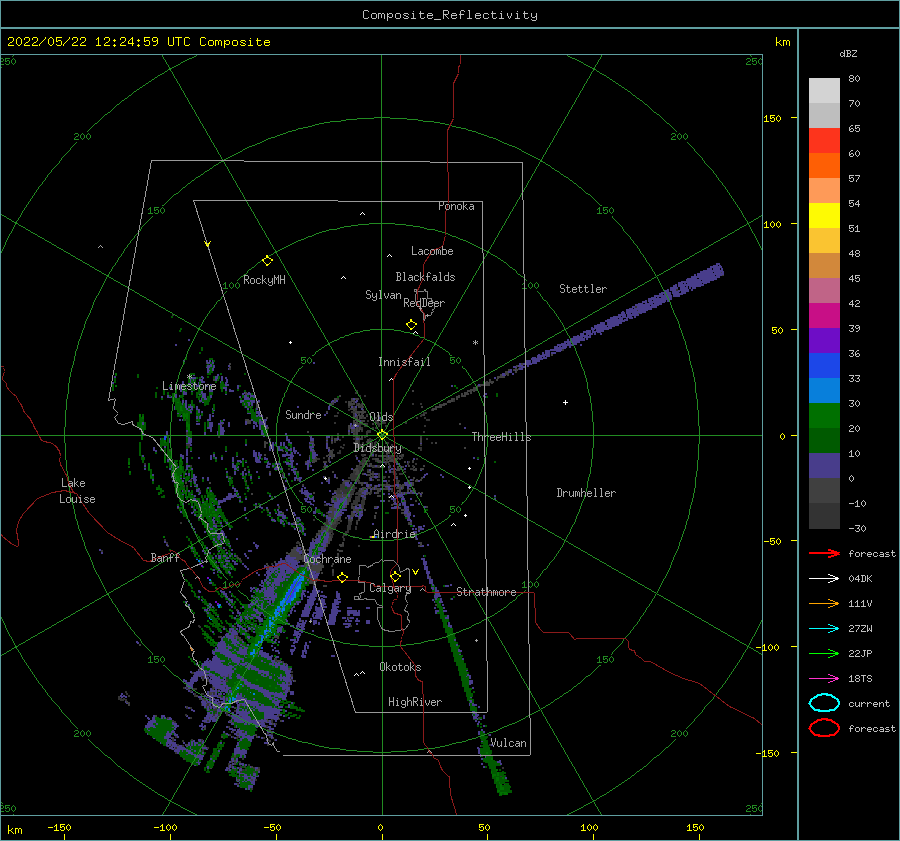Click the -150 value on bottom axis
Viewport: 900px width, 841px height.
[x=59, y=827]
